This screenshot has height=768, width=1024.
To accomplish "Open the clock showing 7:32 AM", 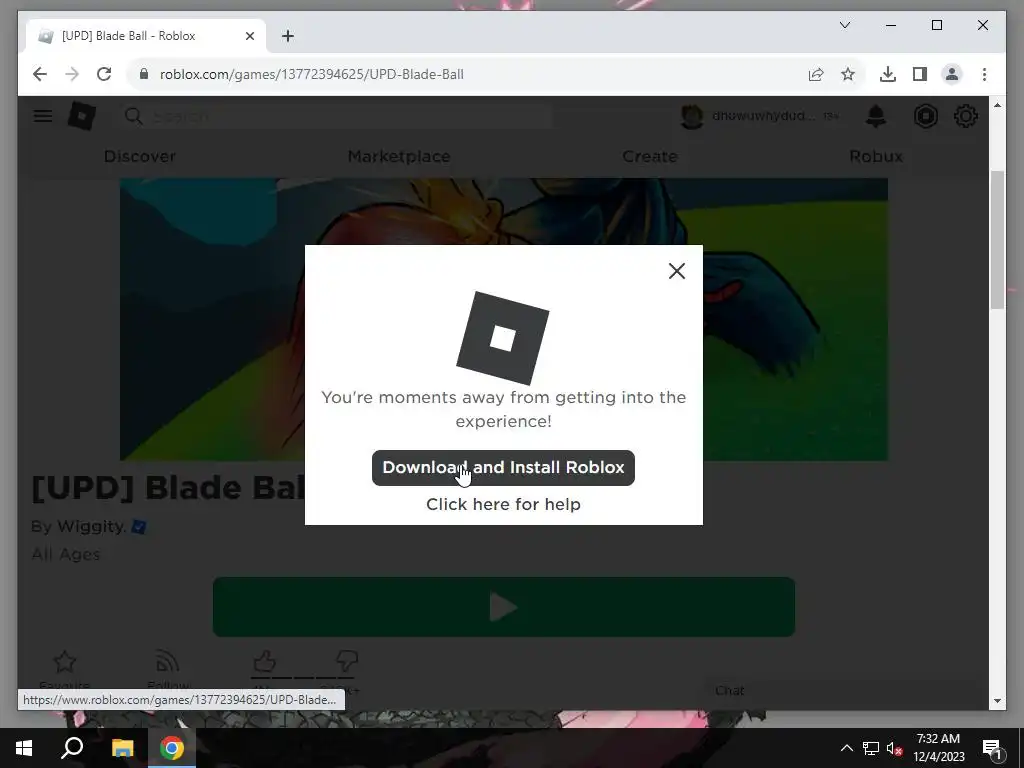I will [x=938, y=748].
